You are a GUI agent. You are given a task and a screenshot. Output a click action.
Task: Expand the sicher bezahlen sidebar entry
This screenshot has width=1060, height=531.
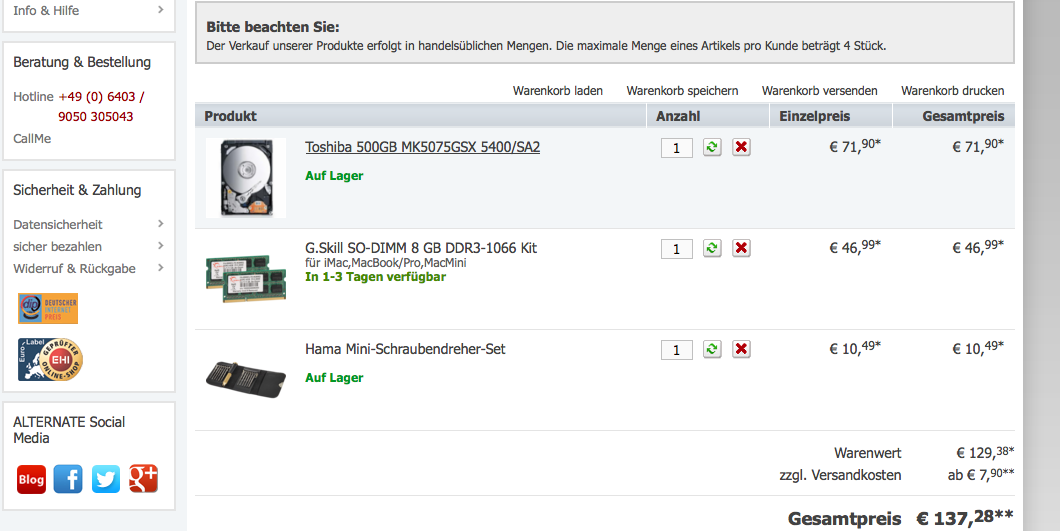(89, 246)
